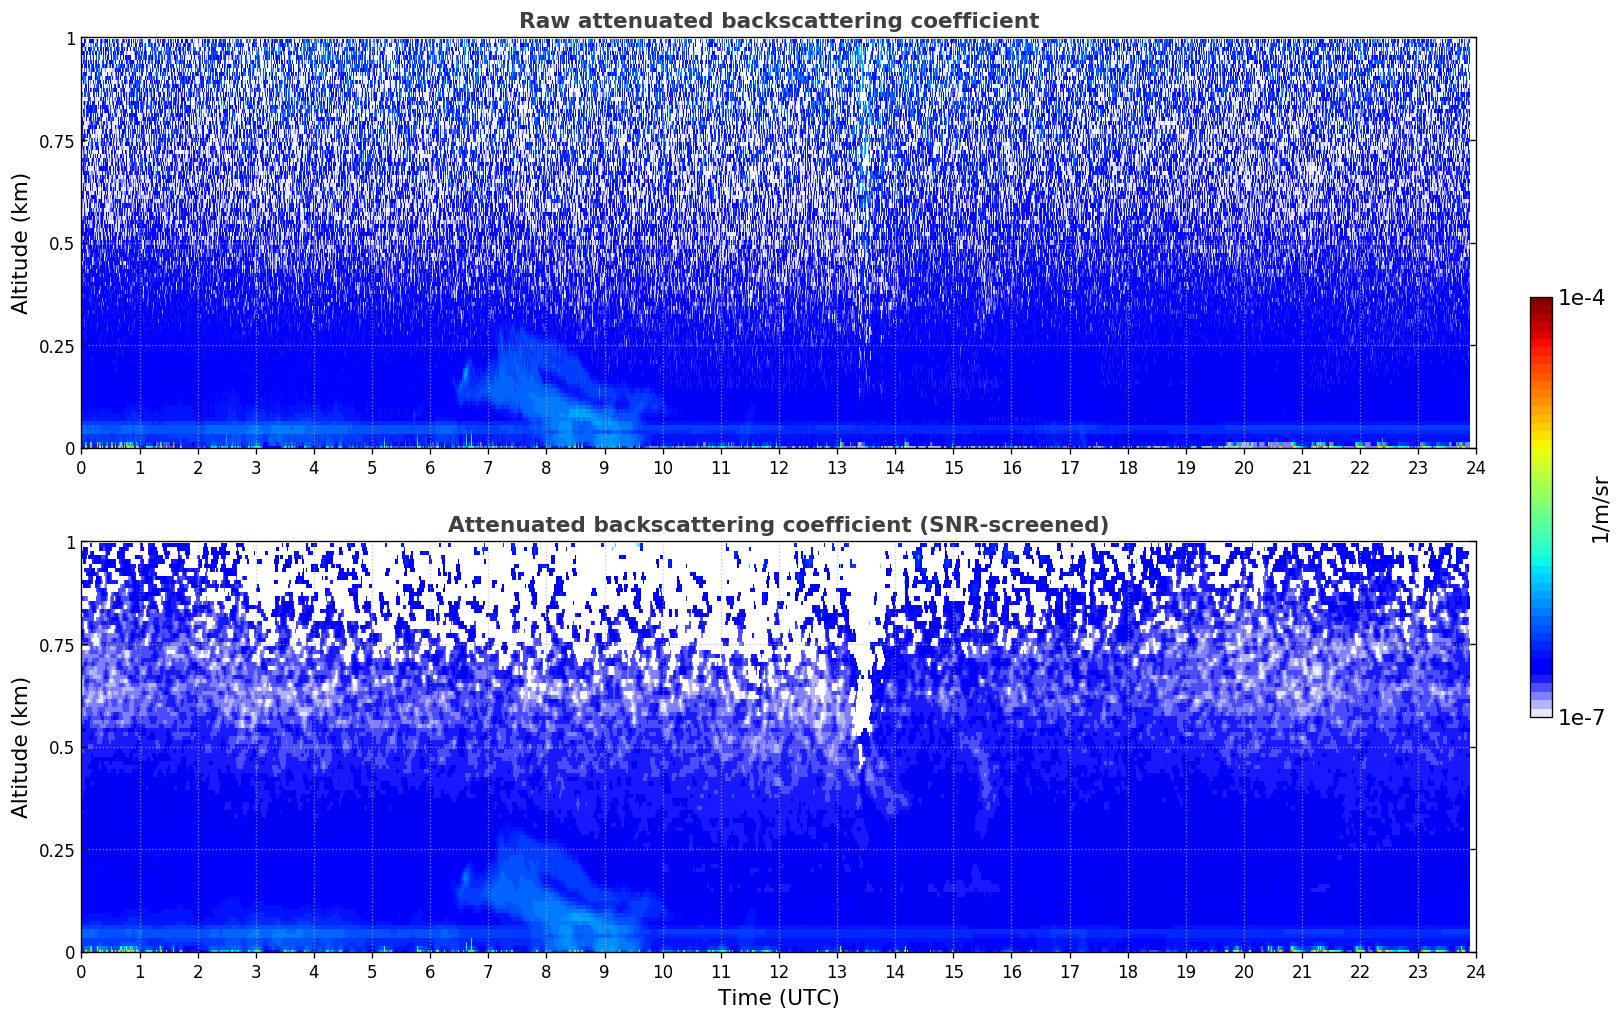Select hour "6" on the raw plot's time axis

pos(430,467)
